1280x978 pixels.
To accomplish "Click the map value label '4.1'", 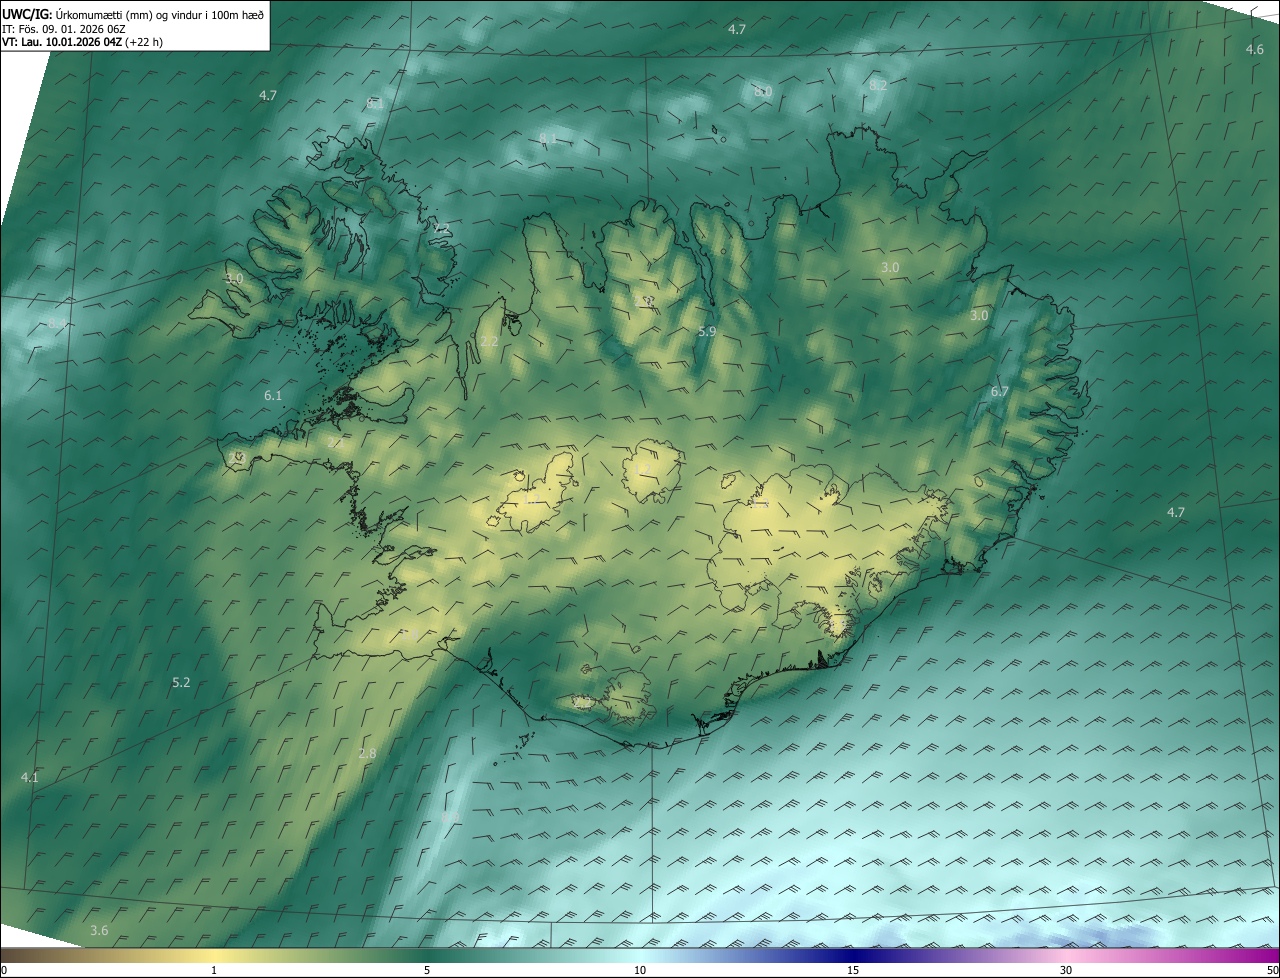I will (x=29, y=778).
